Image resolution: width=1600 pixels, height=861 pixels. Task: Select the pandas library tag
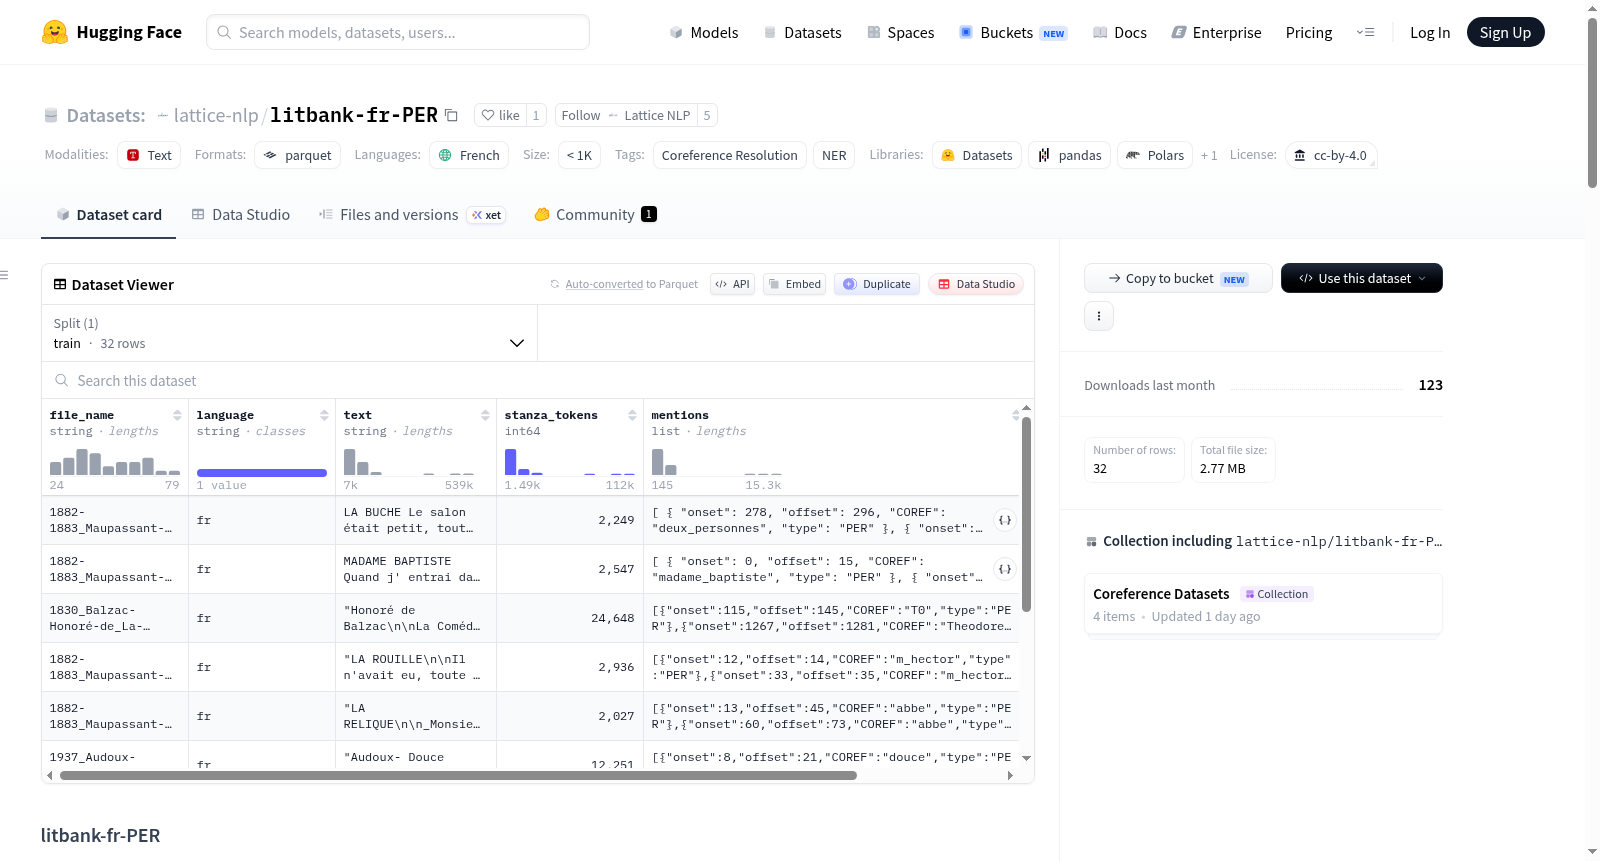click(1070, 155)
